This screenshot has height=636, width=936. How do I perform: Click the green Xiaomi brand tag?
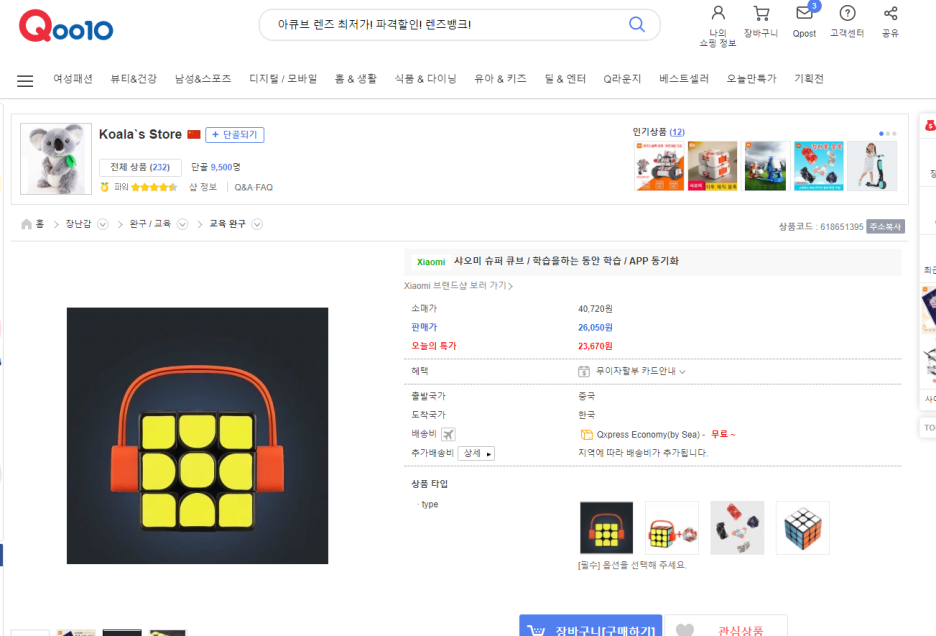point(431,262)
